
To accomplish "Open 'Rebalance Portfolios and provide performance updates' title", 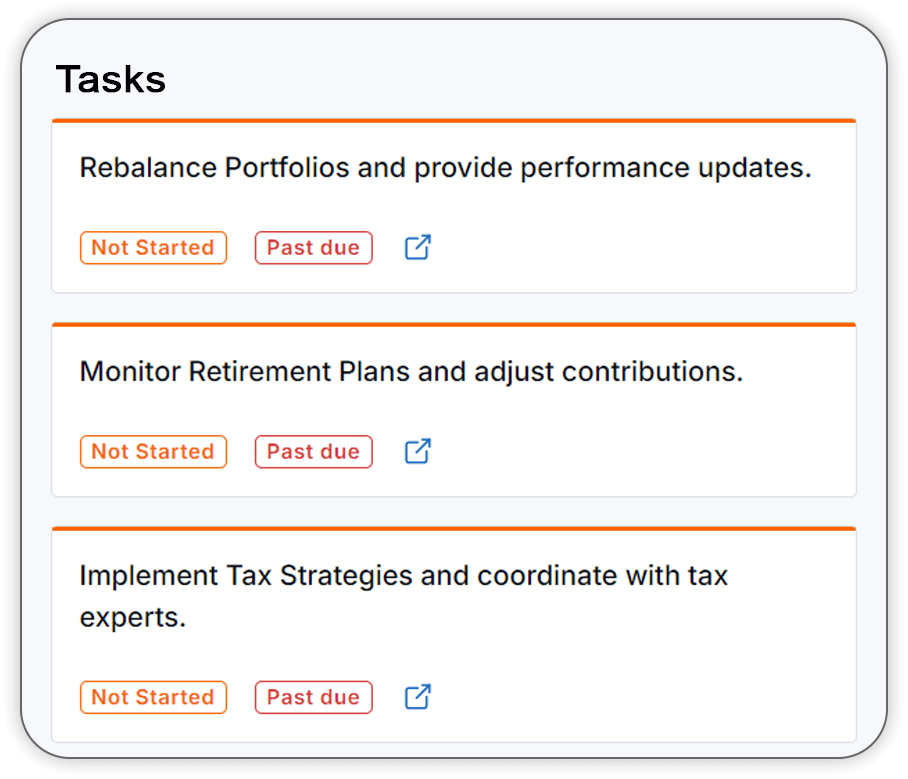I will click(445, 168).
